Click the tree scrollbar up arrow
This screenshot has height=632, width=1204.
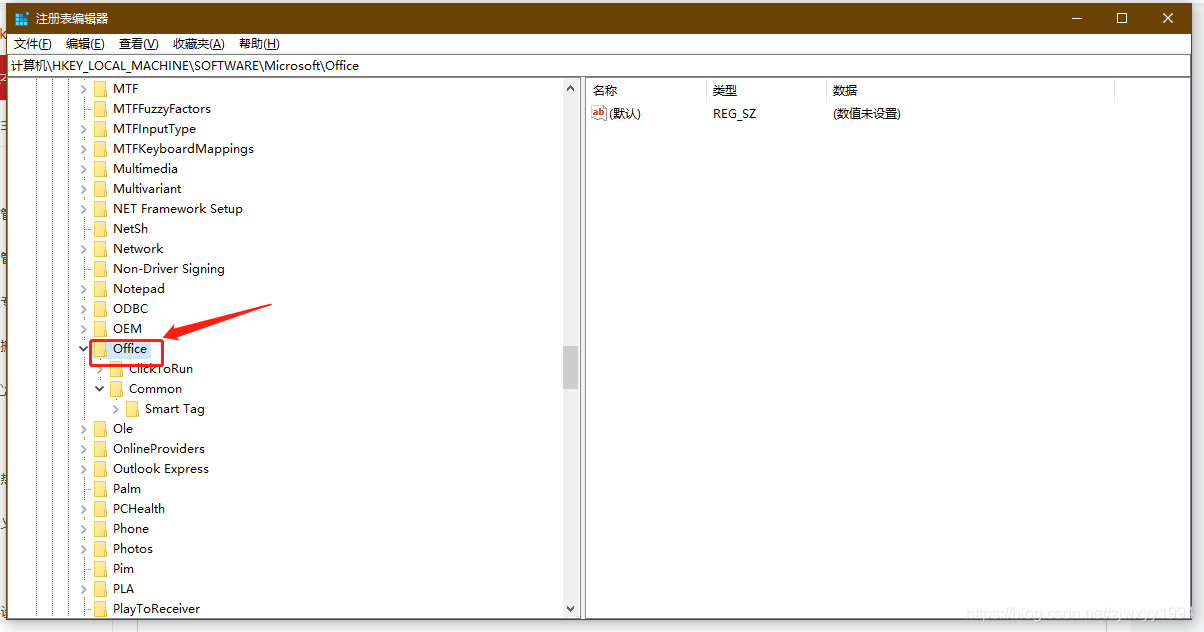[x=570, y=88]
